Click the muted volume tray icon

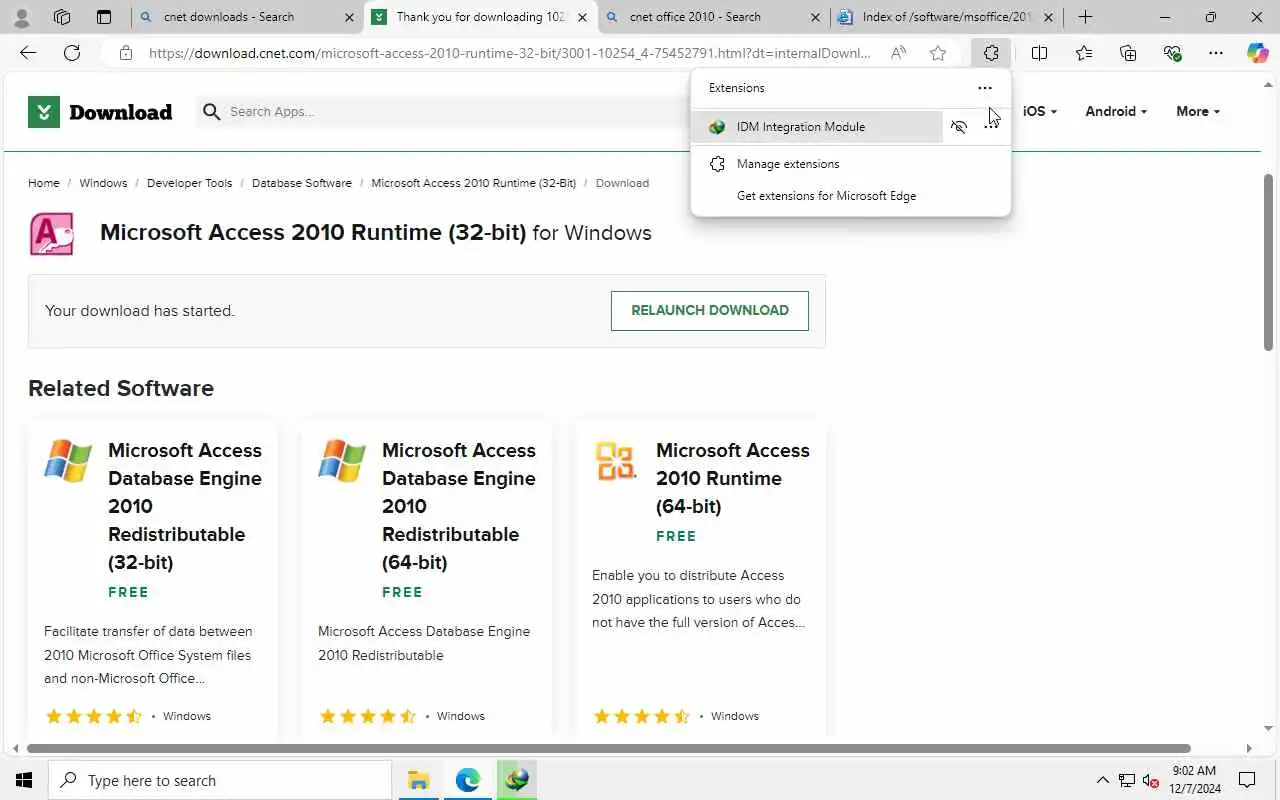point(1151,780)
